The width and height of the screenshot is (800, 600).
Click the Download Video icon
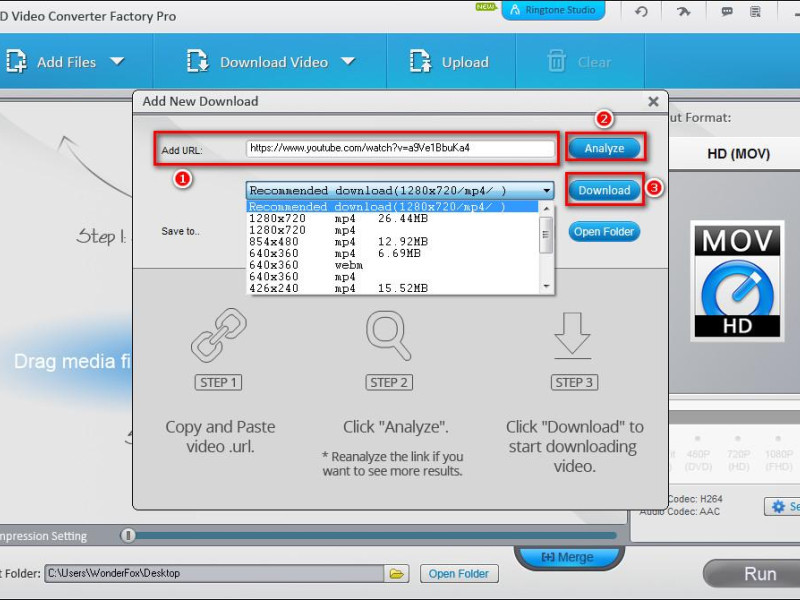pos(197,61)
